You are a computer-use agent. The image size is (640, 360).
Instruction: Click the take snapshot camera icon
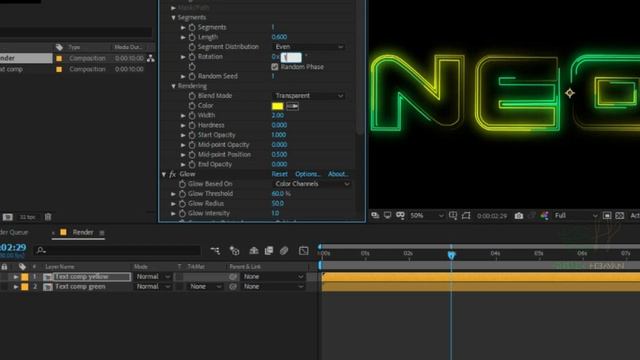pyautogui.click(x=519, y=216)
